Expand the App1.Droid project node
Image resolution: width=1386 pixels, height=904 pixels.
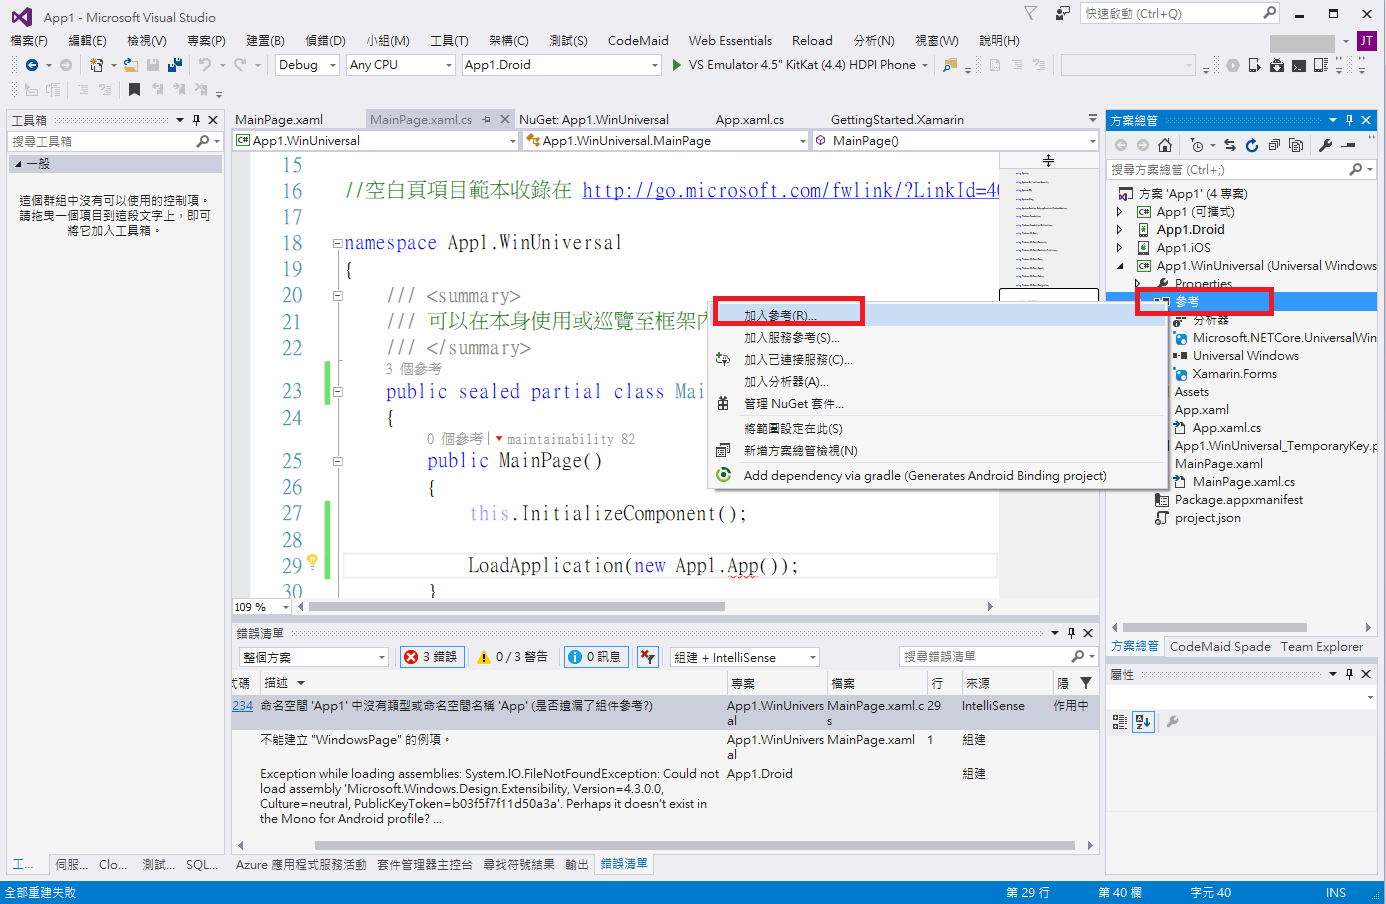[x=1119, y=230]
